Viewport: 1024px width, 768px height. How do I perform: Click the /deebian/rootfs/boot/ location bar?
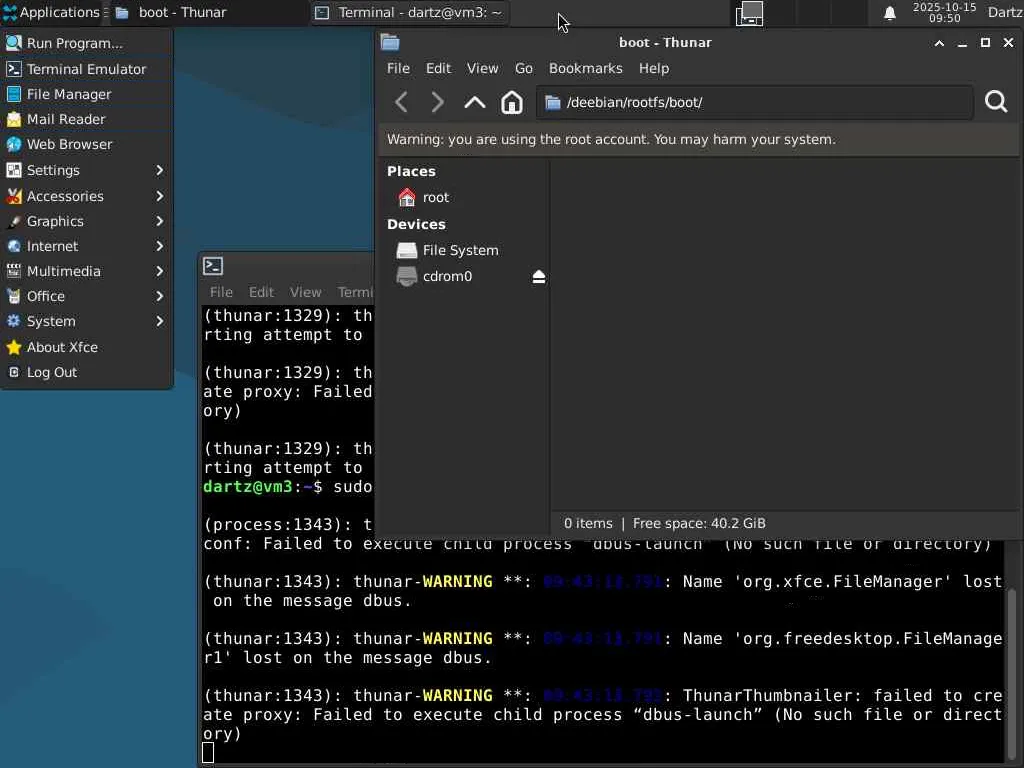[755, 103]
